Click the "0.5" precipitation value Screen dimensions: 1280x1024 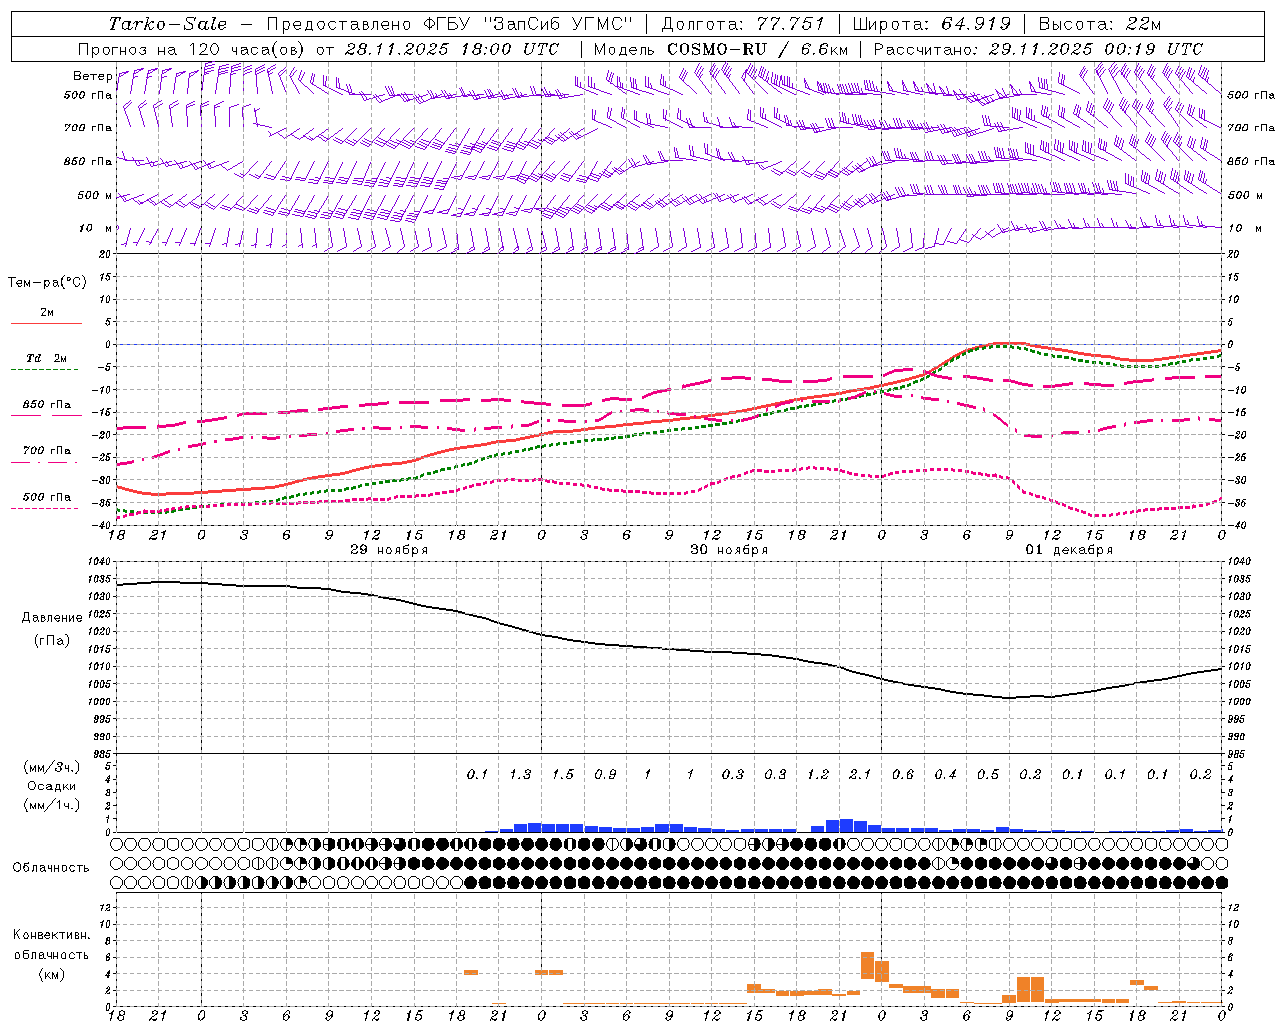[988, 775]
